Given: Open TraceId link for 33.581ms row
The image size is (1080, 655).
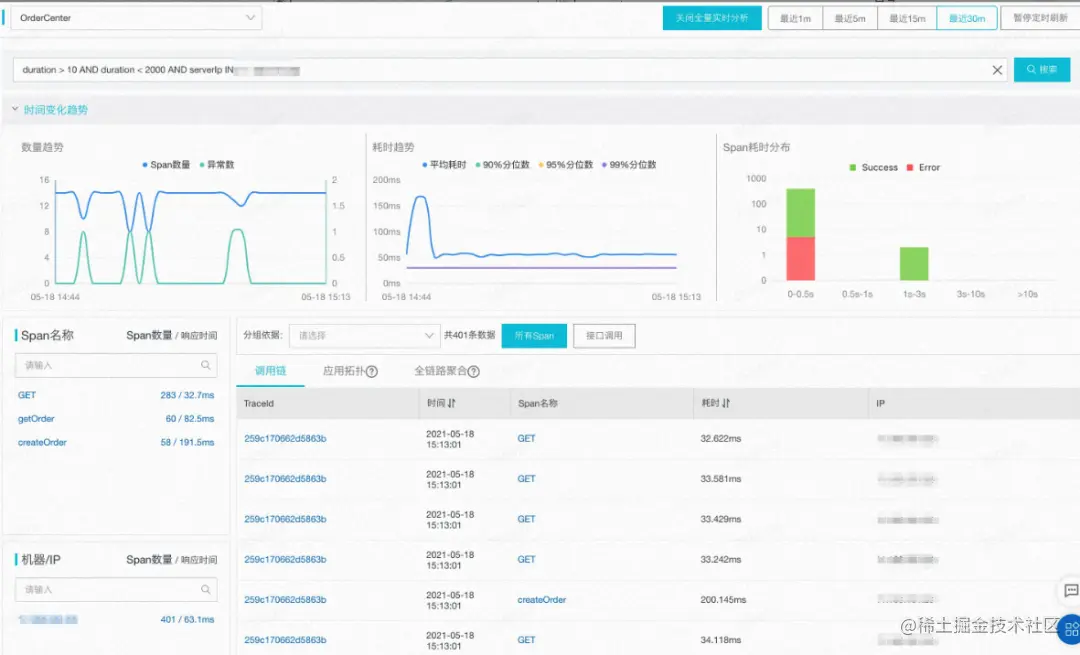Looking at the screenshot, I should 285,479.
